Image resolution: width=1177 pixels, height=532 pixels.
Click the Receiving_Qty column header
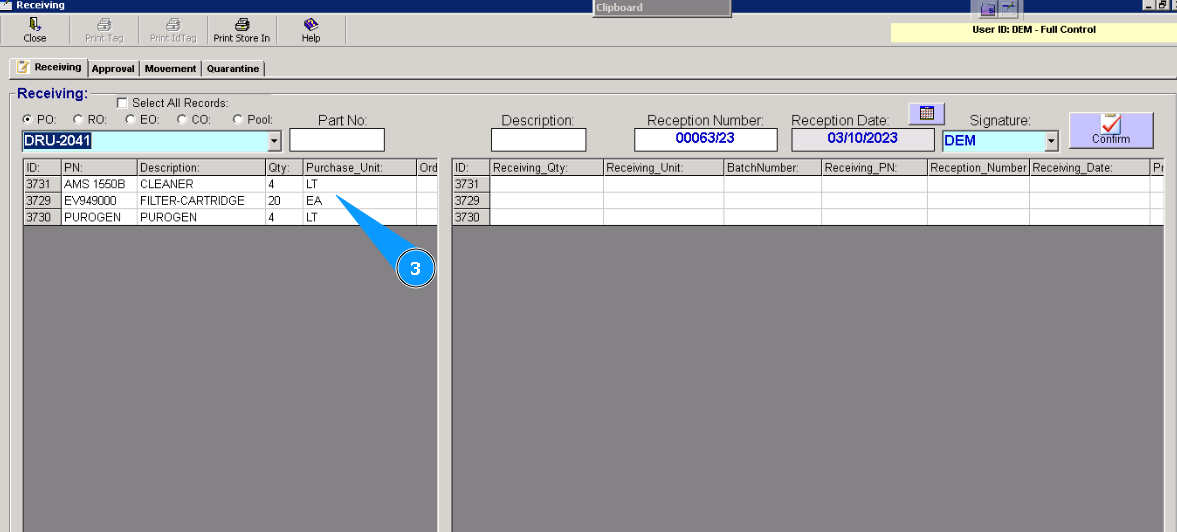click(546, 167)
